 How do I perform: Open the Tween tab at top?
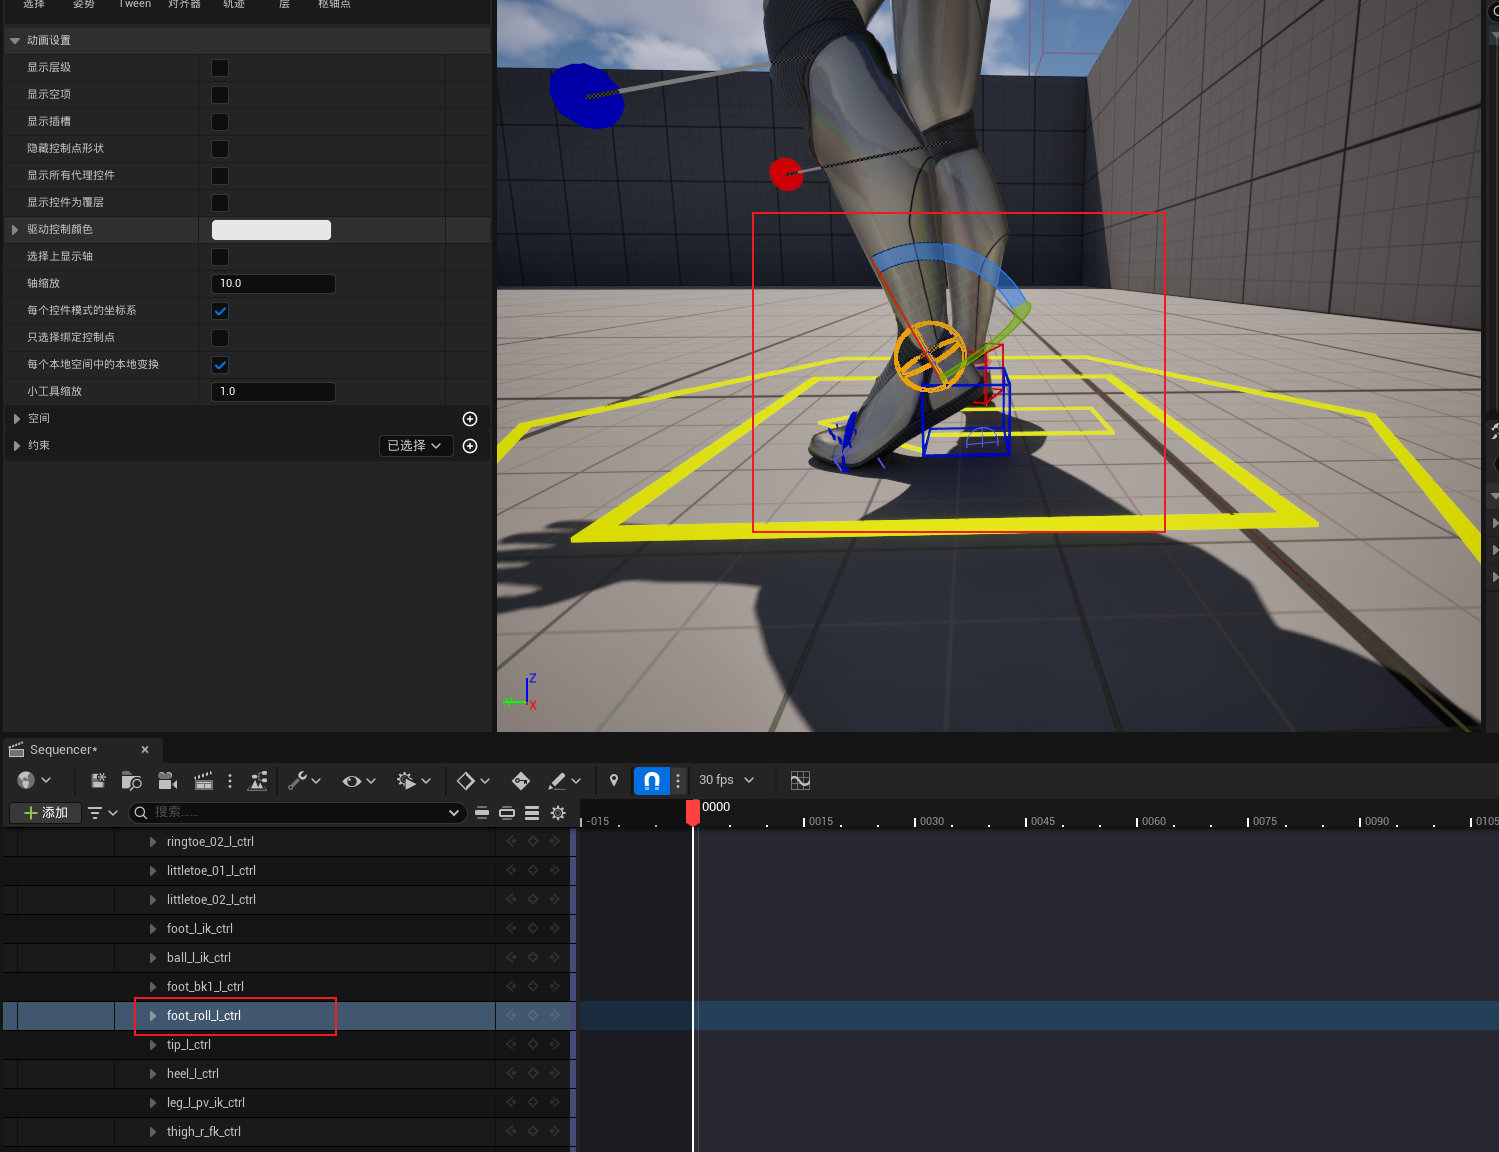(x=135, y=5)
